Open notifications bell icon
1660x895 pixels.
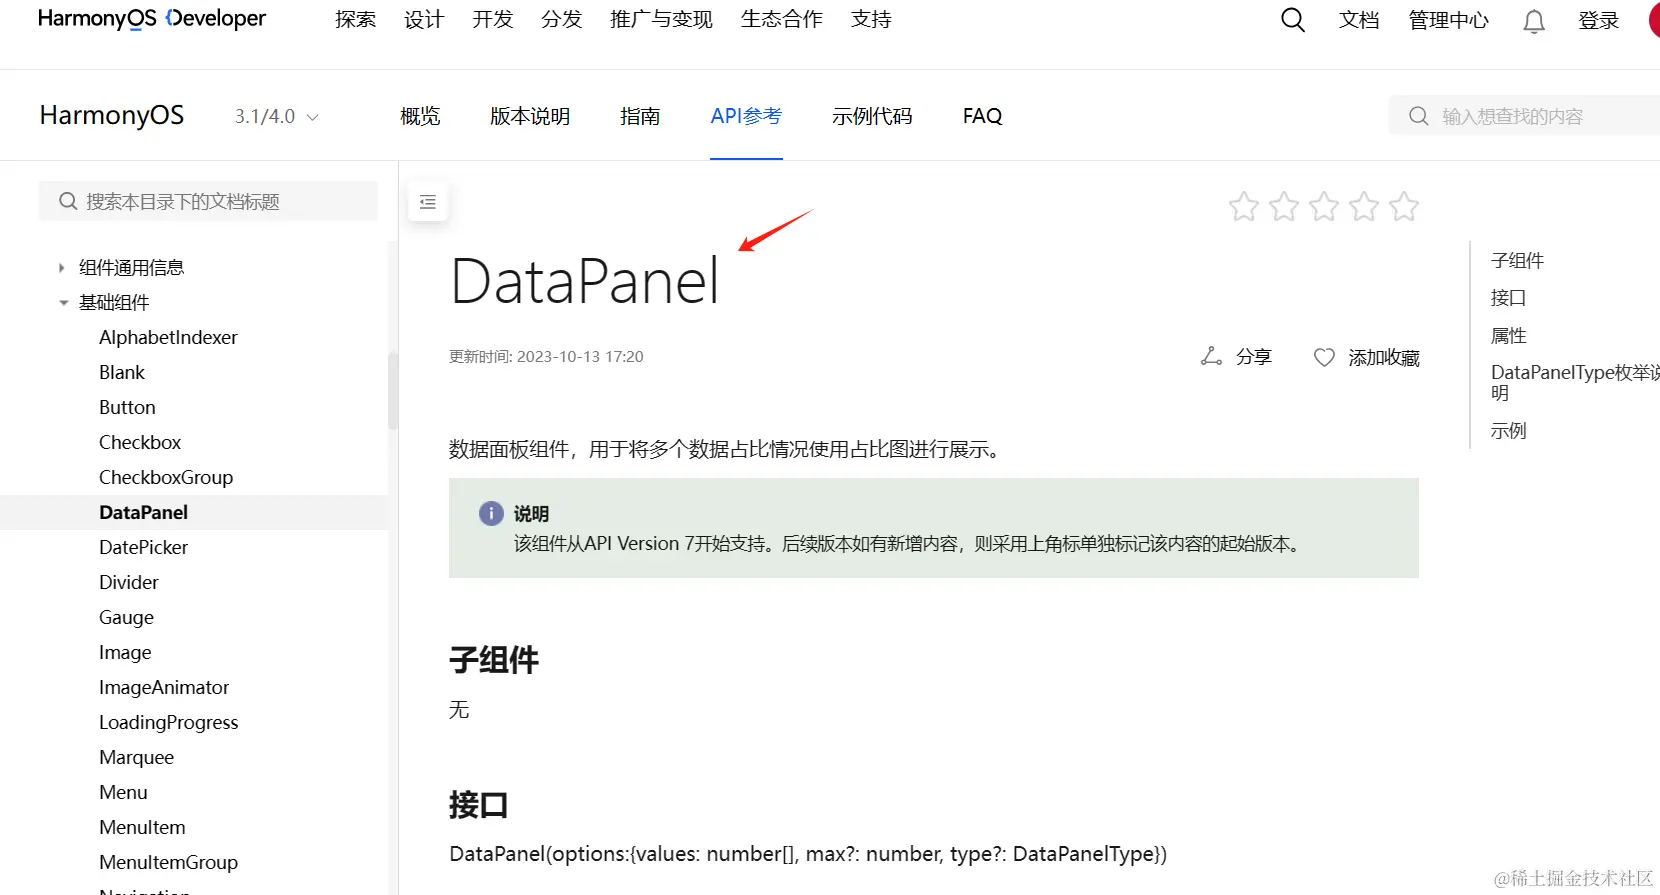[1534, 21]
